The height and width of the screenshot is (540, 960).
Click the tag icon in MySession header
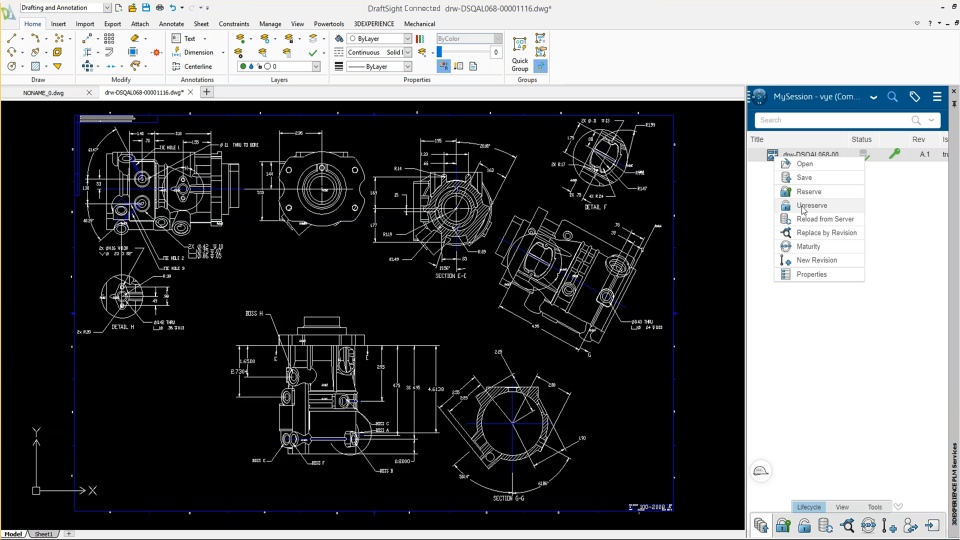pyautogui.click(x=915, y=97)
